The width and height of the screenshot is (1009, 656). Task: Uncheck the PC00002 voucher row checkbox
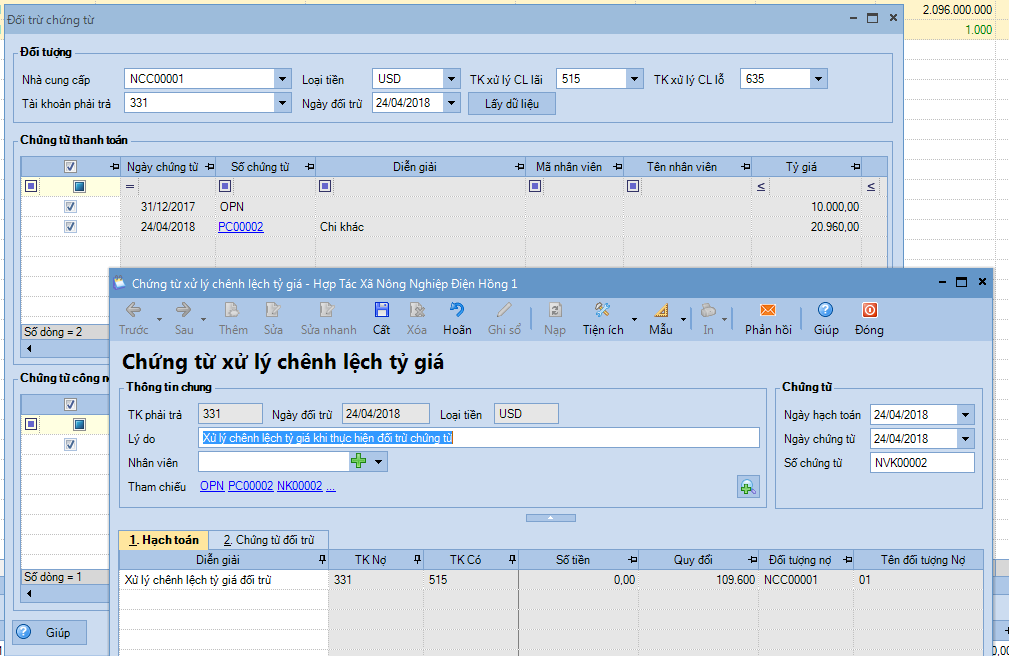point(71,227)
